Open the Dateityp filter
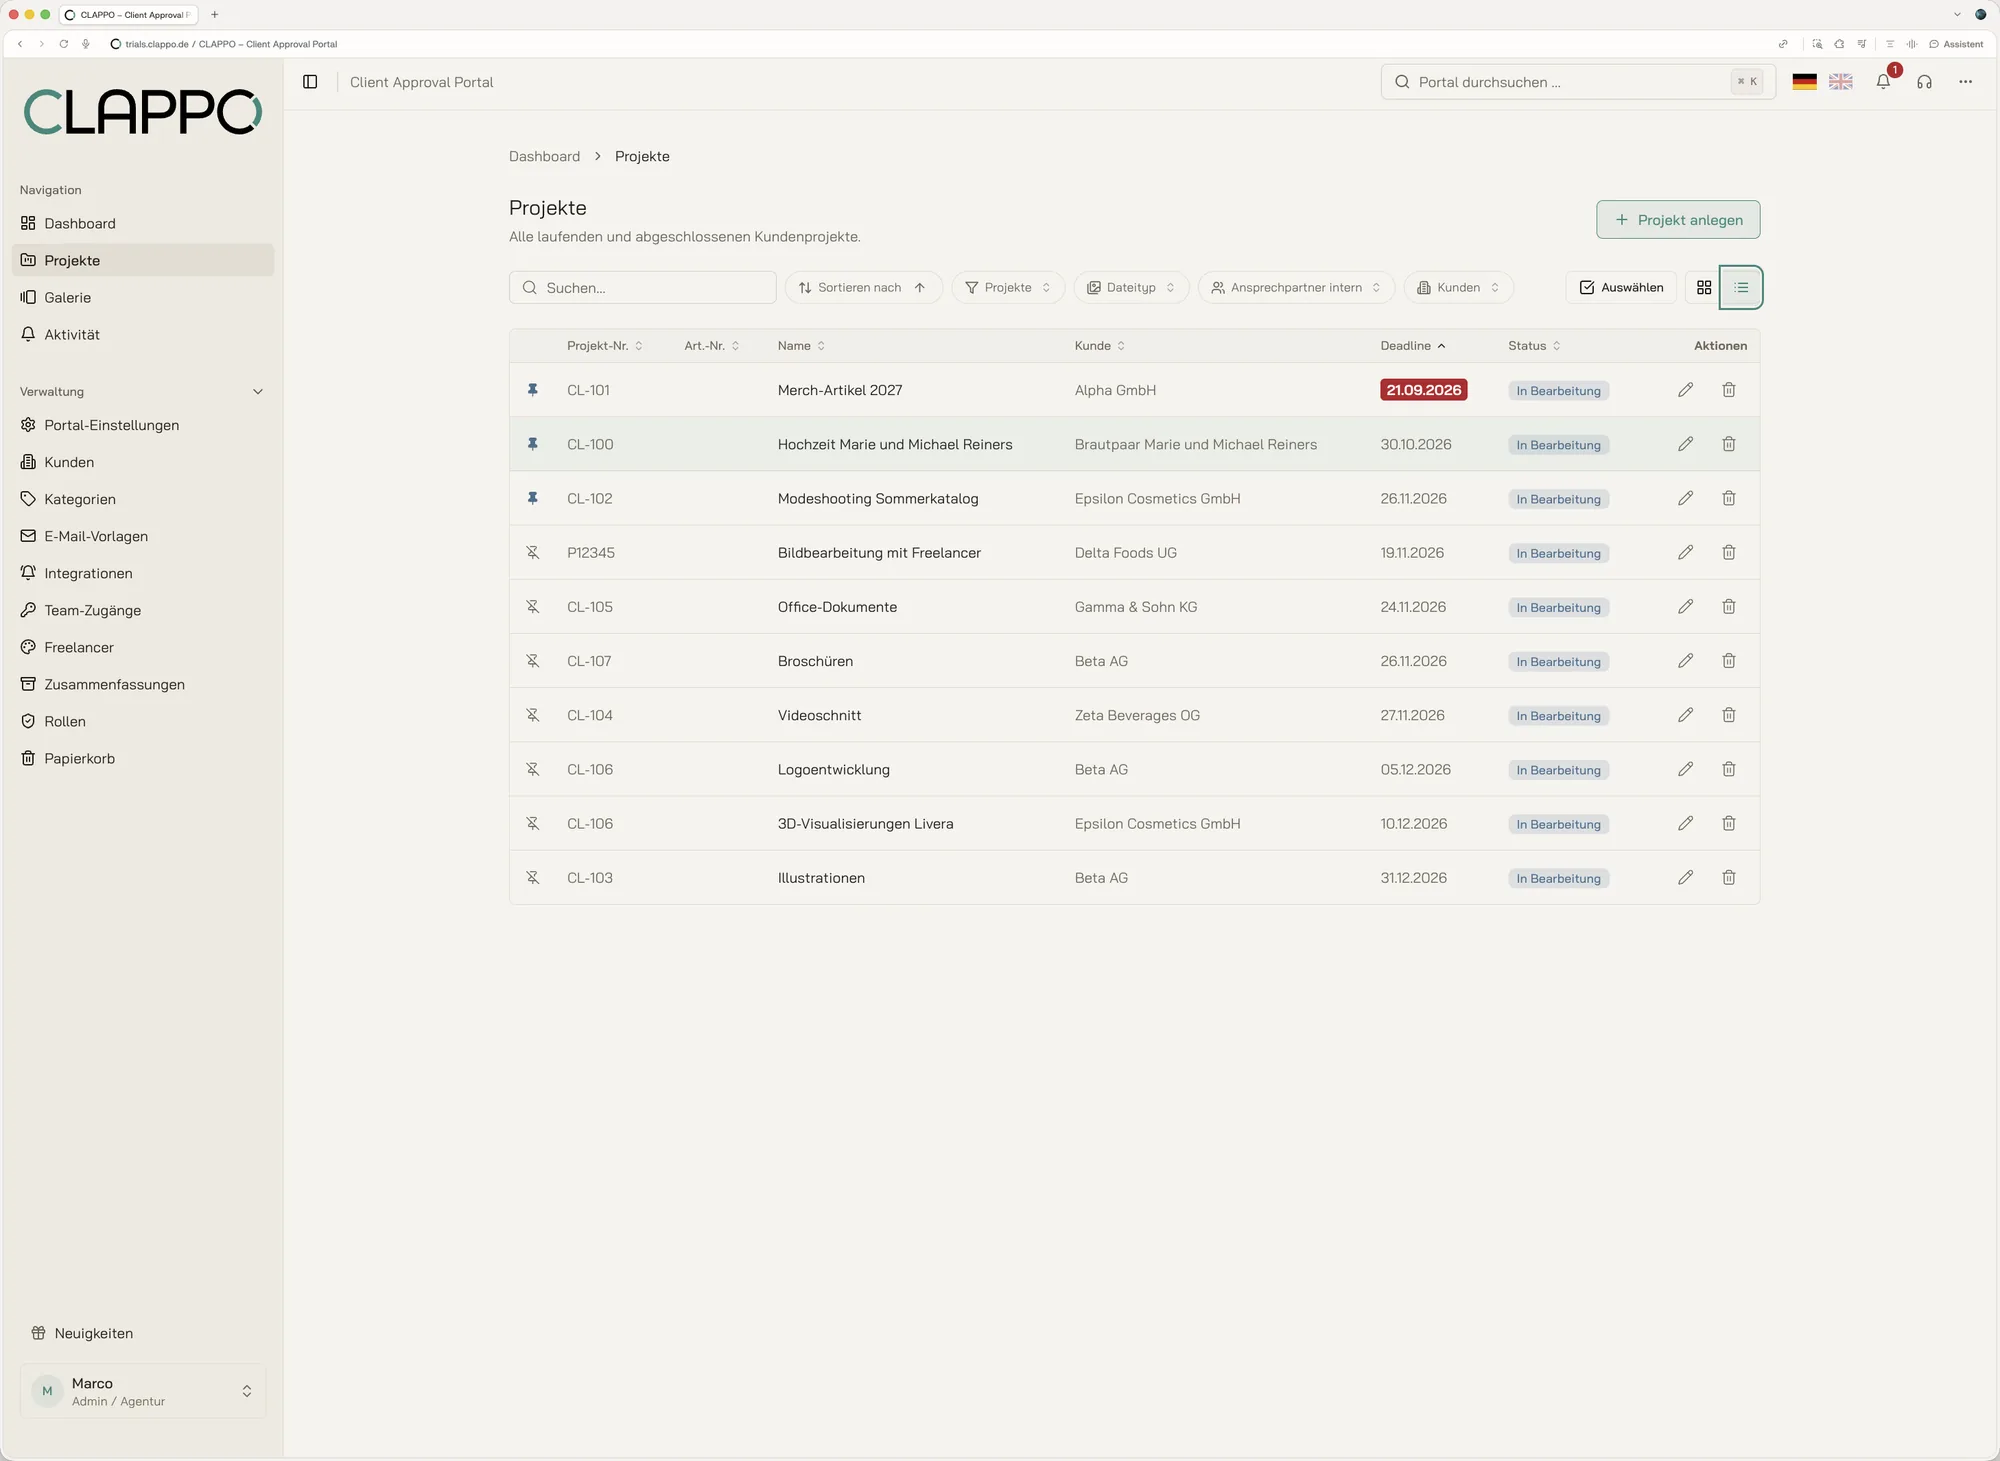2000x1461 pixels. click(1131, 287)
